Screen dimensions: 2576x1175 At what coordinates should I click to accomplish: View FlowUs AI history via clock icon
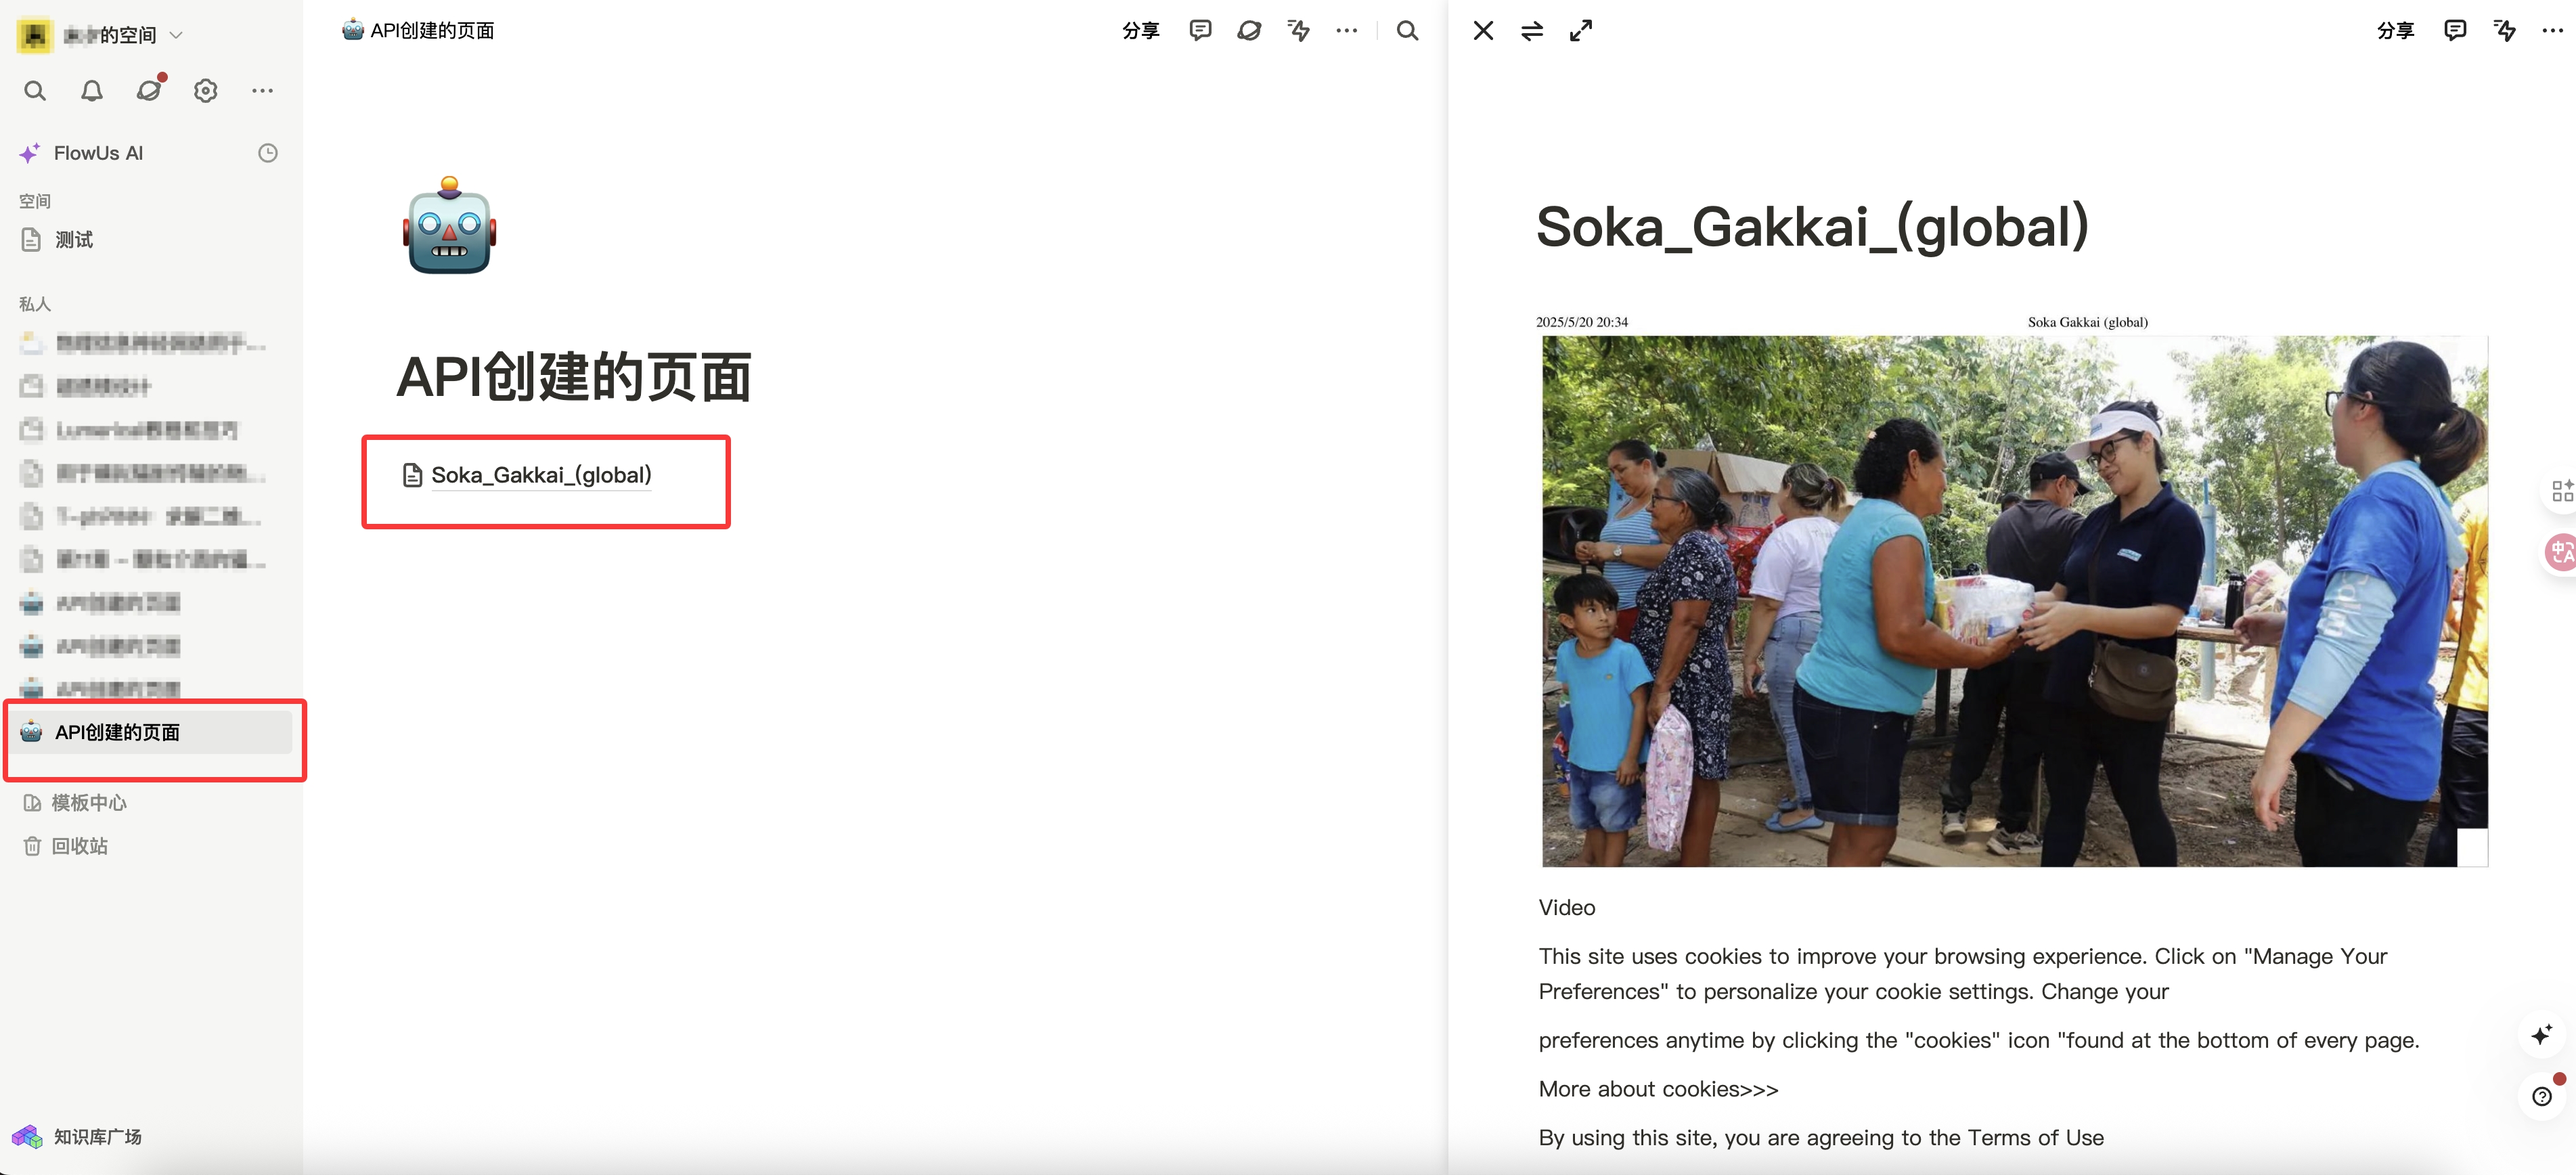[267, 152]
